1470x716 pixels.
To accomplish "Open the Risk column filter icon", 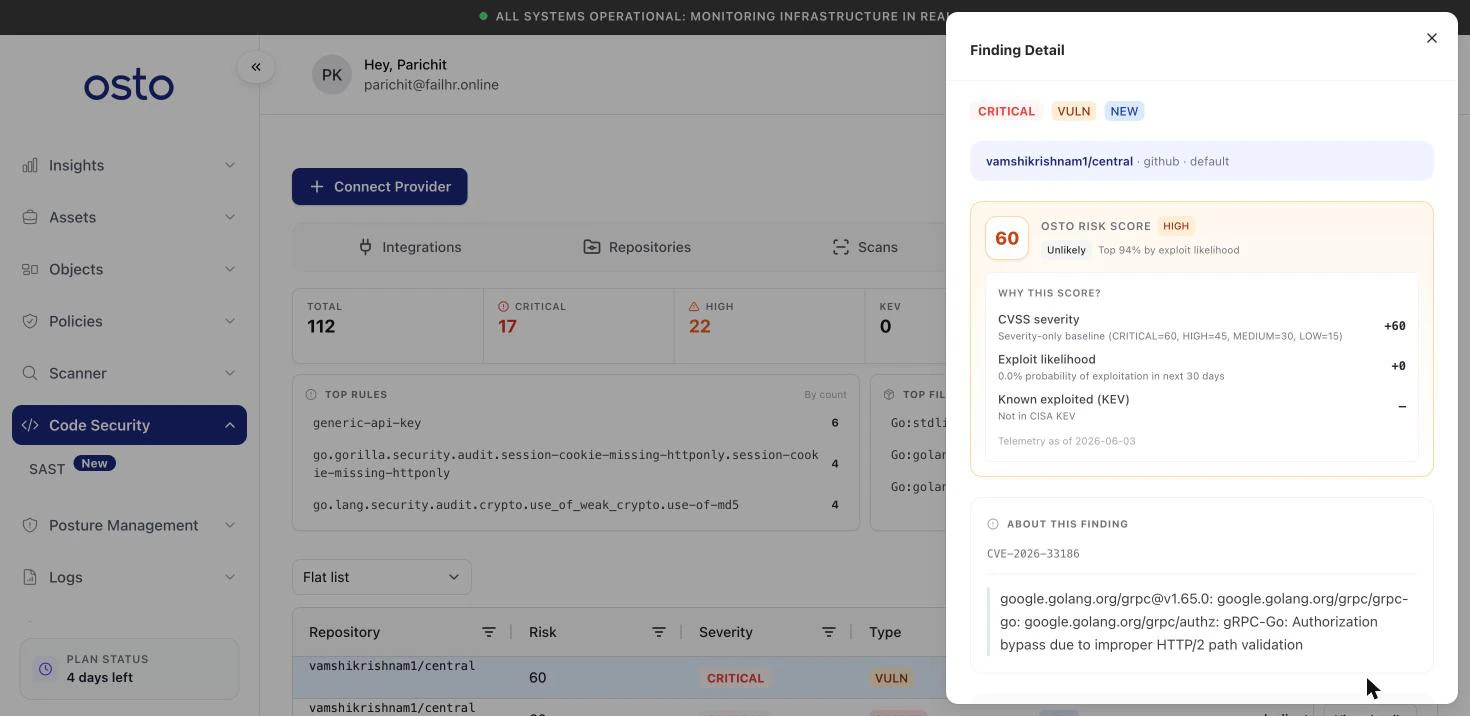I will click(x=659, y=632).
